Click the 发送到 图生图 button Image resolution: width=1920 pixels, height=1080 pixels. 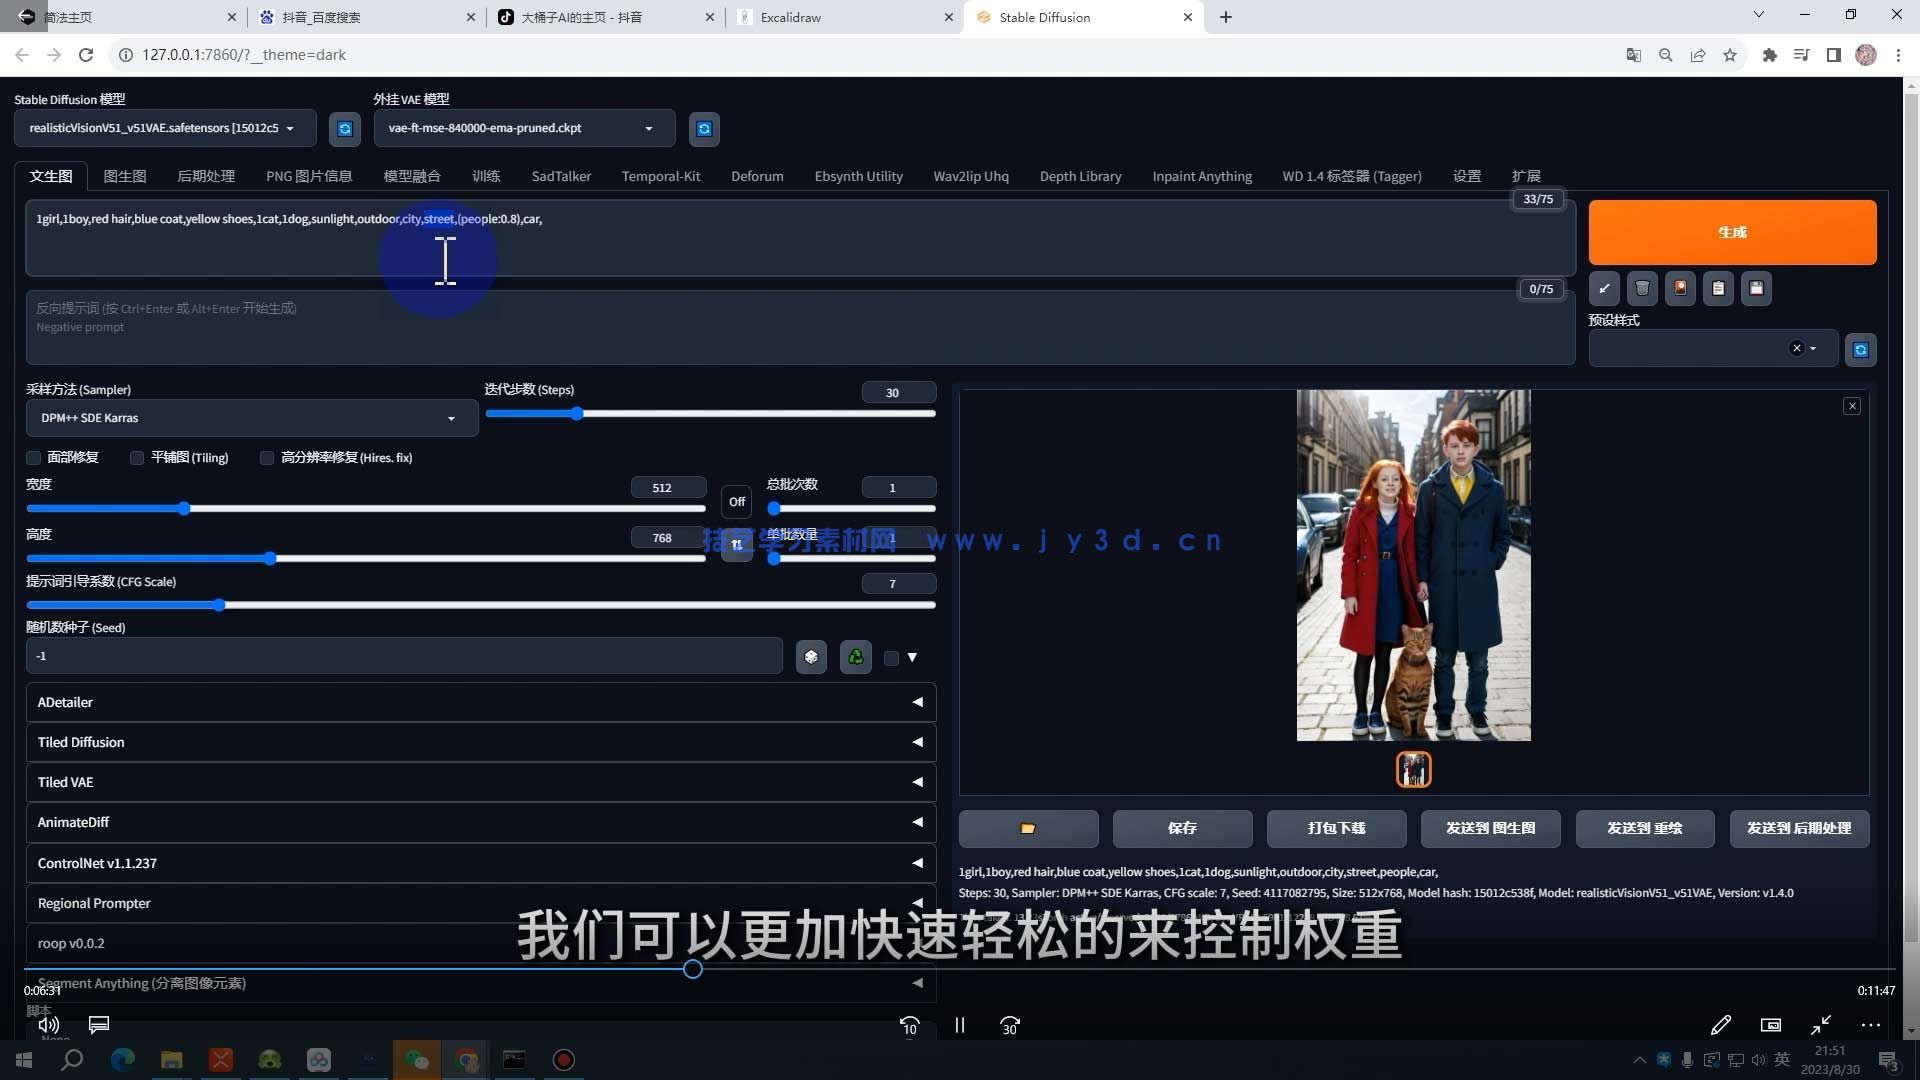(x=1490, y=828)
